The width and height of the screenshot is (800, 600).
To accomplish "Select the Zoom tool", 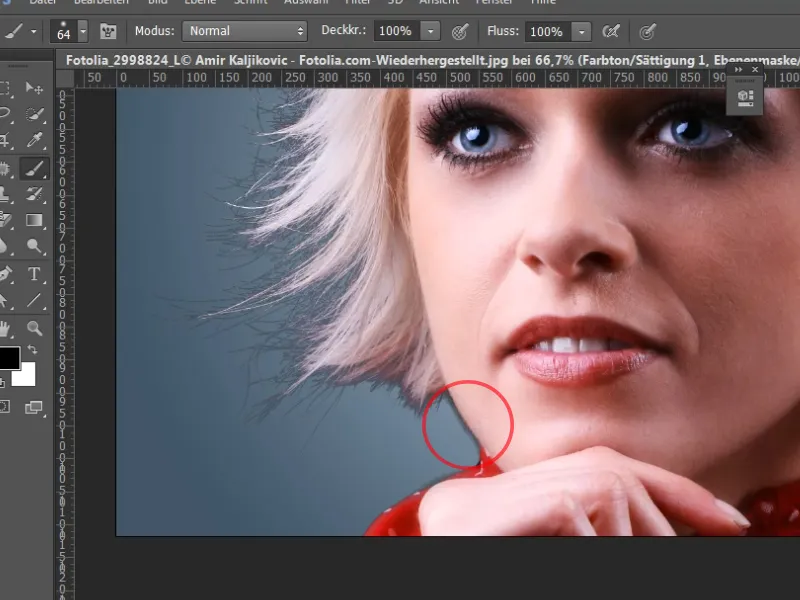I will (34, 328).
